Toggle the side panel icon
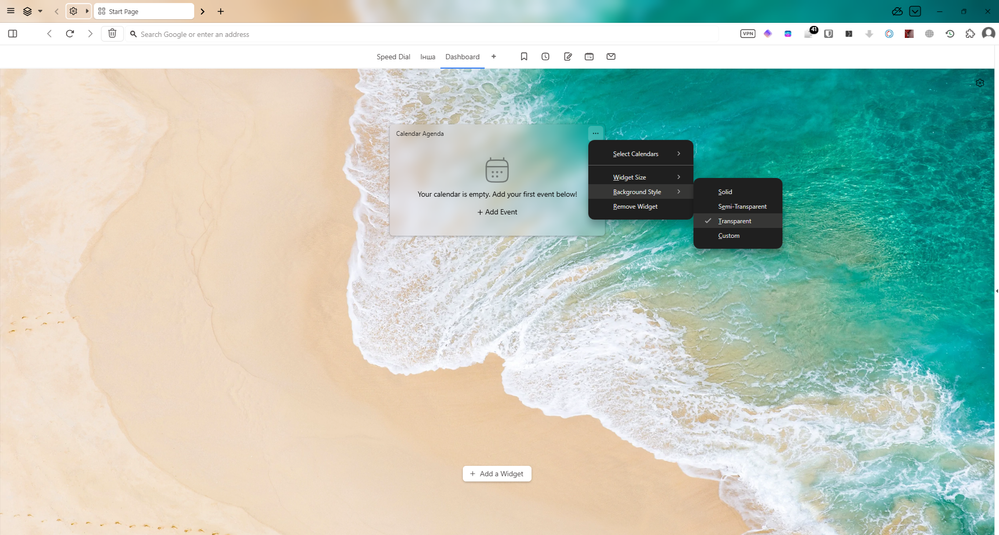 click(12, 34)
